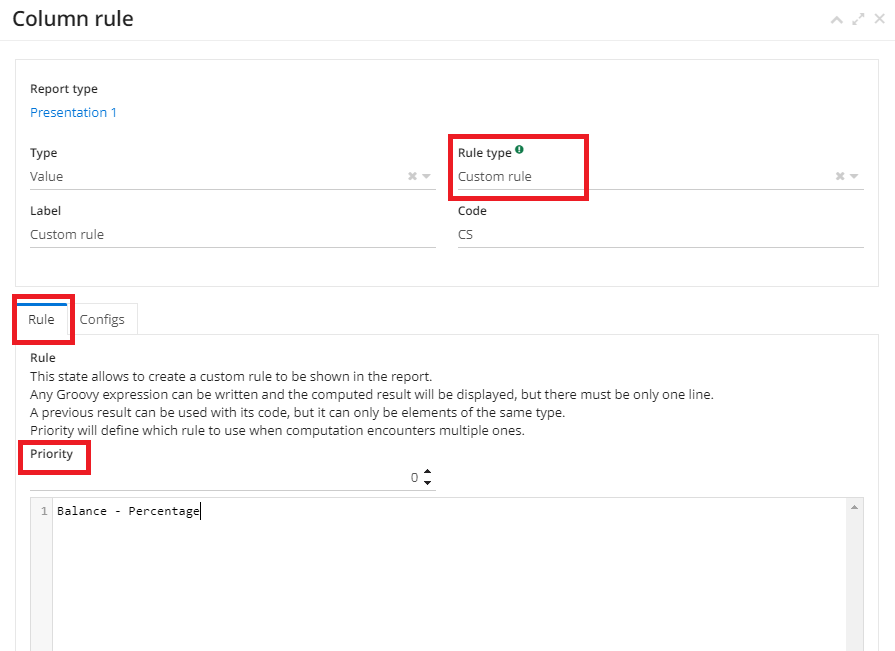Click the Code input field containing CS

(660, 235)
